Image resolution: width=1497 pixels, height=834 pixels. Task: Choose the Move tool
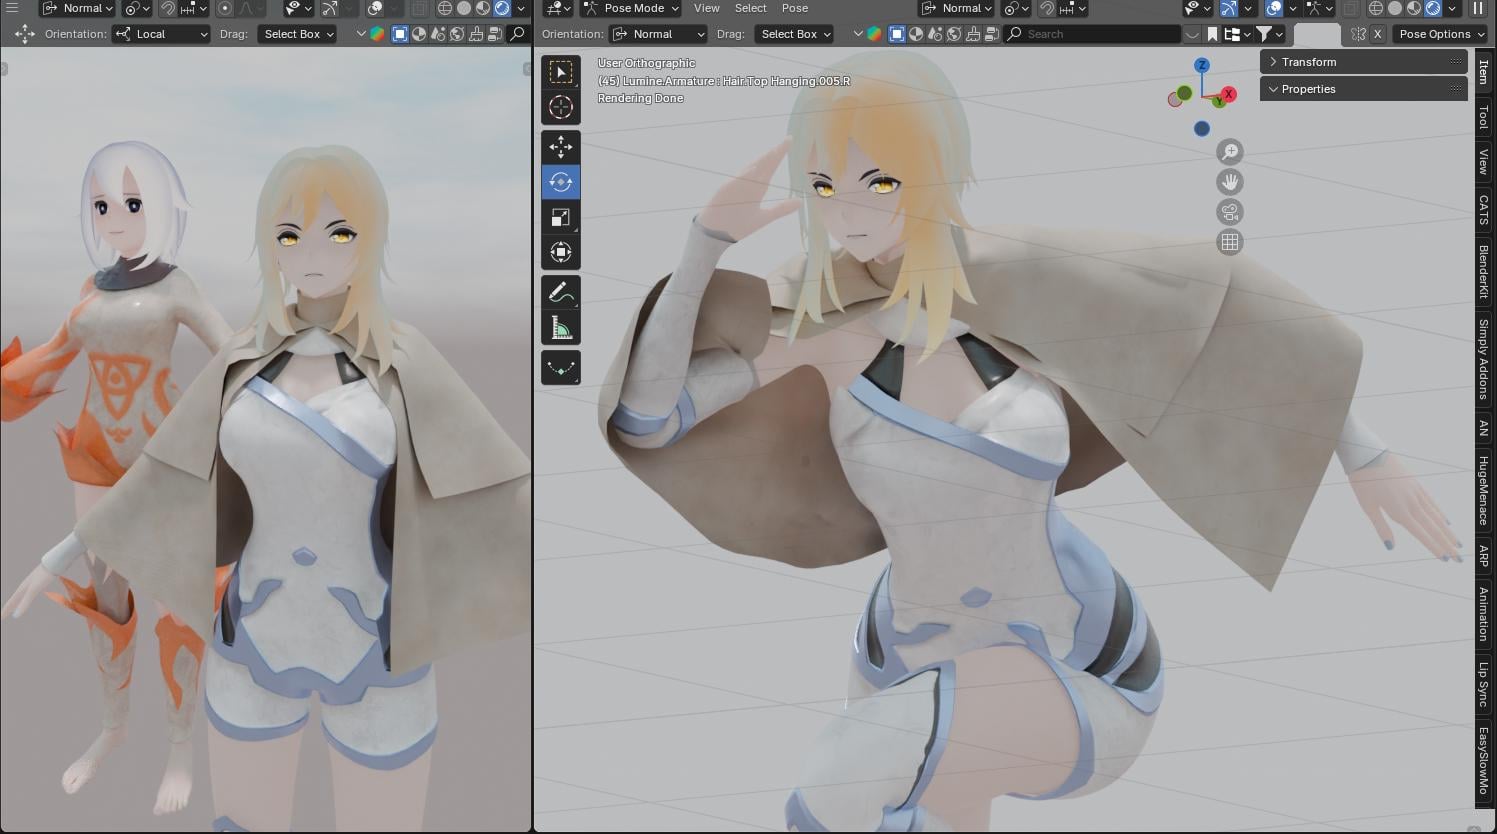(x=561, y=147)
